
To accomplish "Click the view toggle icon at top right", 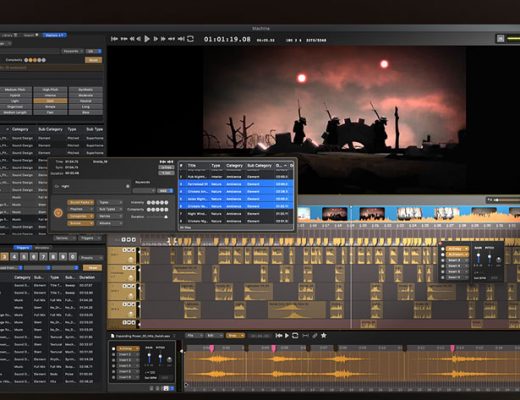I will 500,39.
